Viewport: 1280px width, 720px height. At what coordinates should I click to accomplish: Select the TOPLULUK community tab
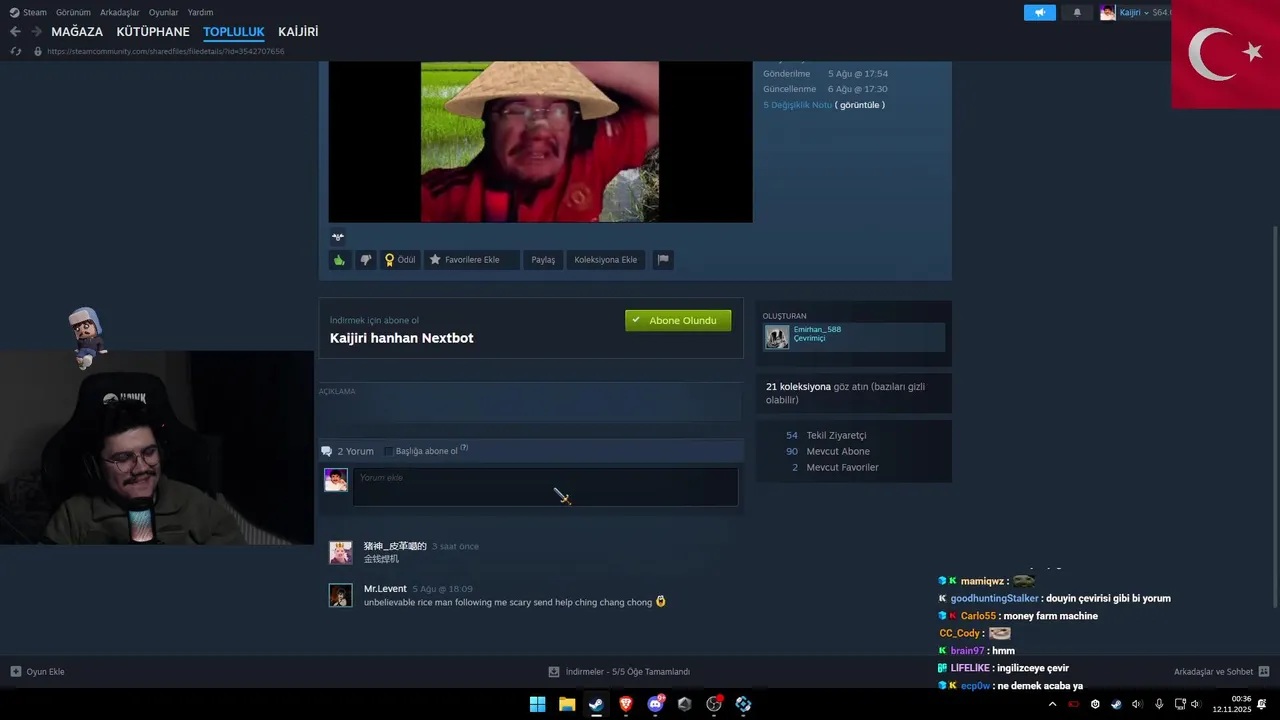click(234, 32)
